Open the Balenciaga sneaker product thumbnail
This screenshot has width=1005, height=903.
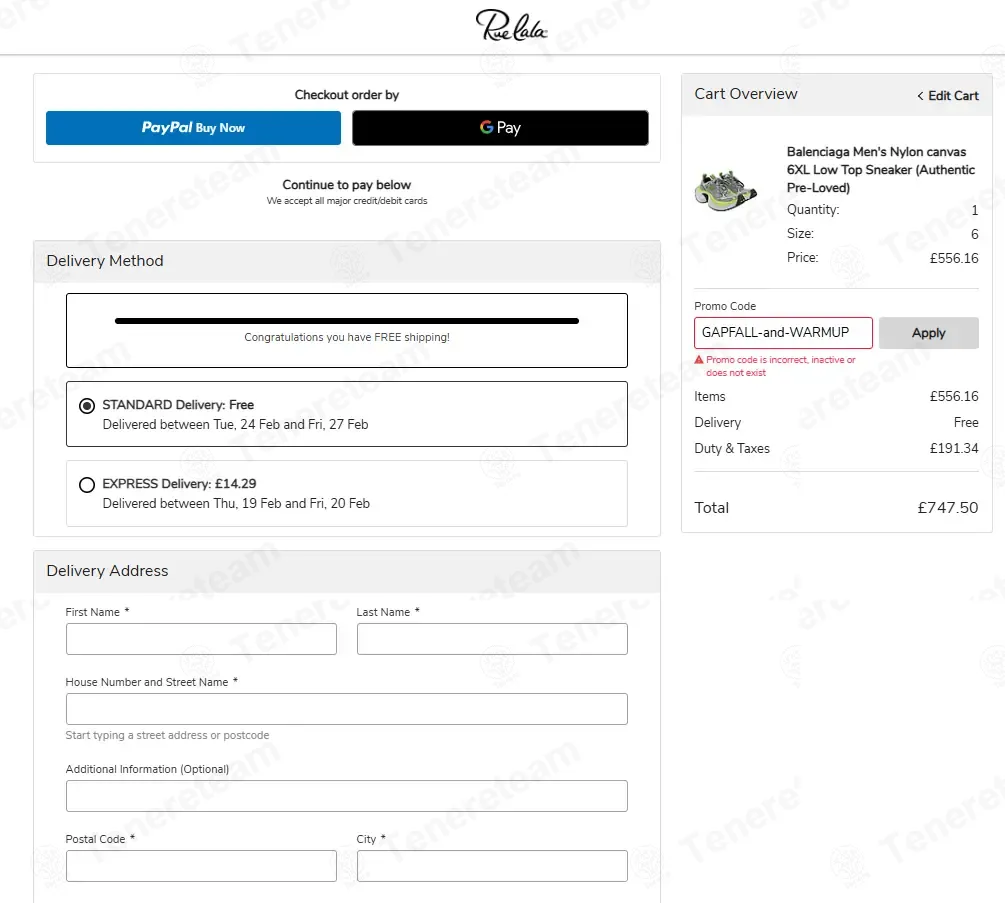[725, 190]
